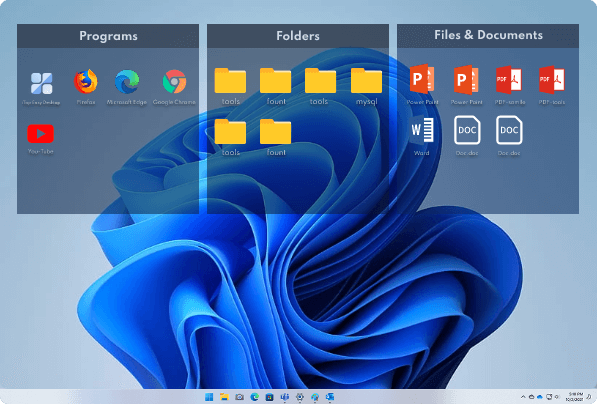This screenshot has width=597, height=404.
Task: Open Settings gear on the taskbar
Action: click(x=300, y=397)
